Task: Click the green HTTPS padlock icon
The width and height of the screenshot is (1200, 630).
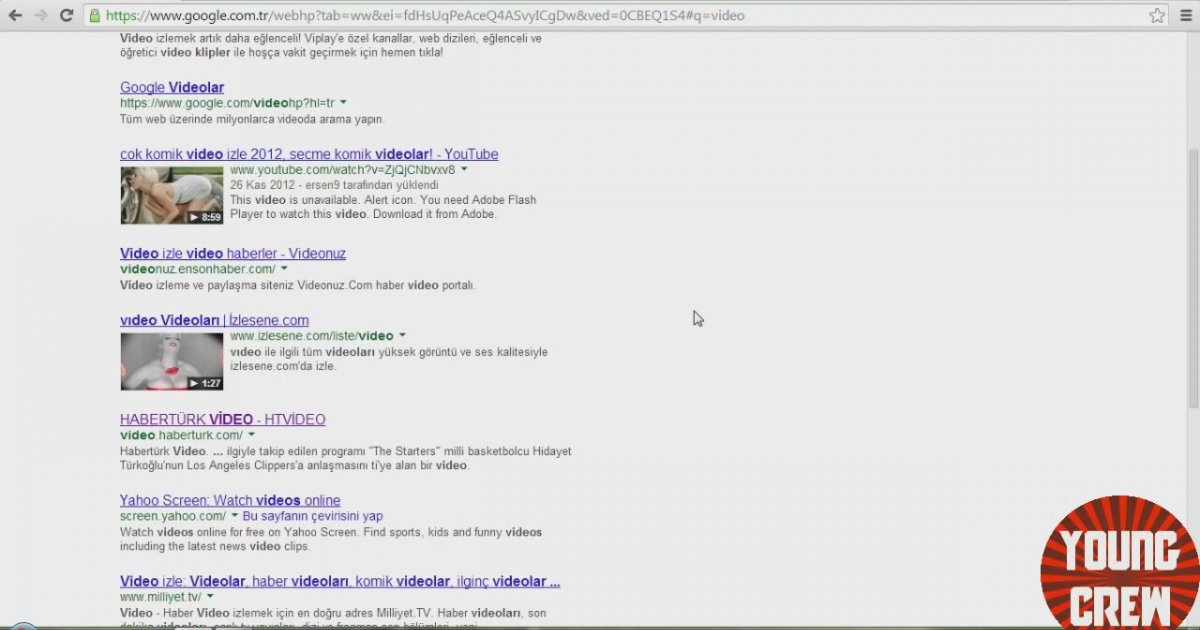Action: point(94,15)
